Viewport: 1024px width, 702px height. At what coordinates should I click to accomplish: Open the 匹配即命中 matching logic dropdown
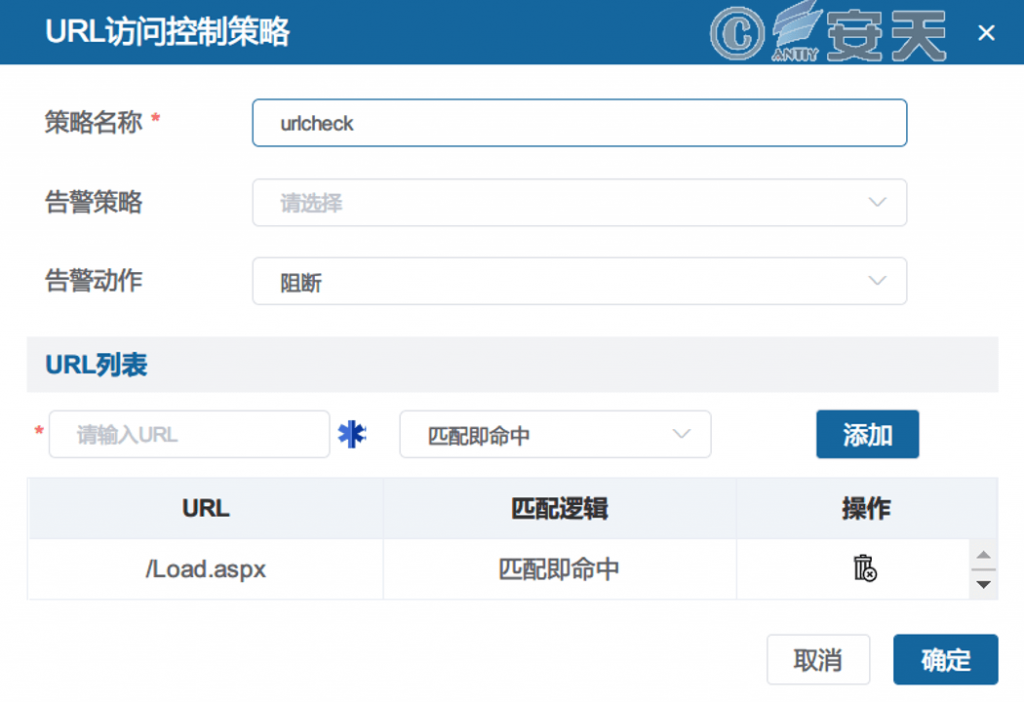pyautogui.click(x=555, y=435)
